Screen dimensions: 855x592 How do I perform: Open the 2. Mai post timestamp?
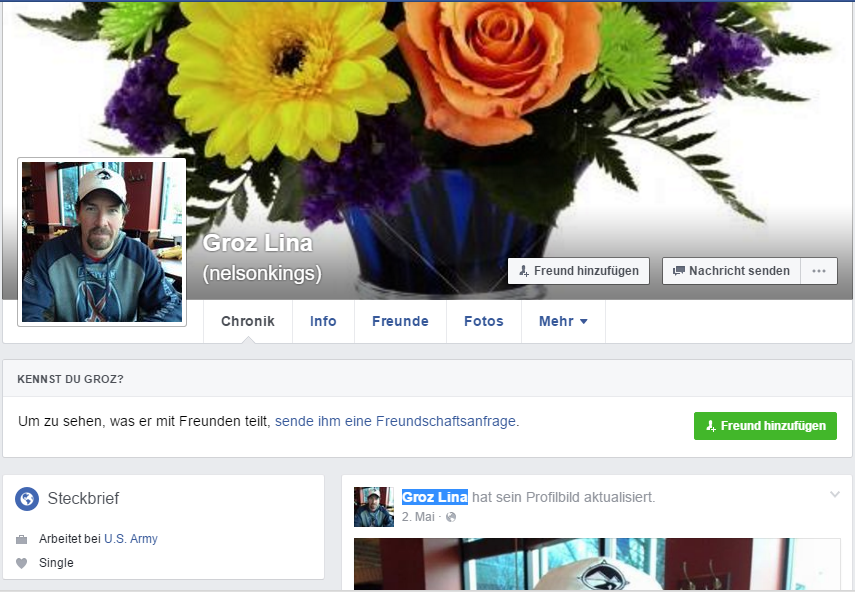click(418, 517)
